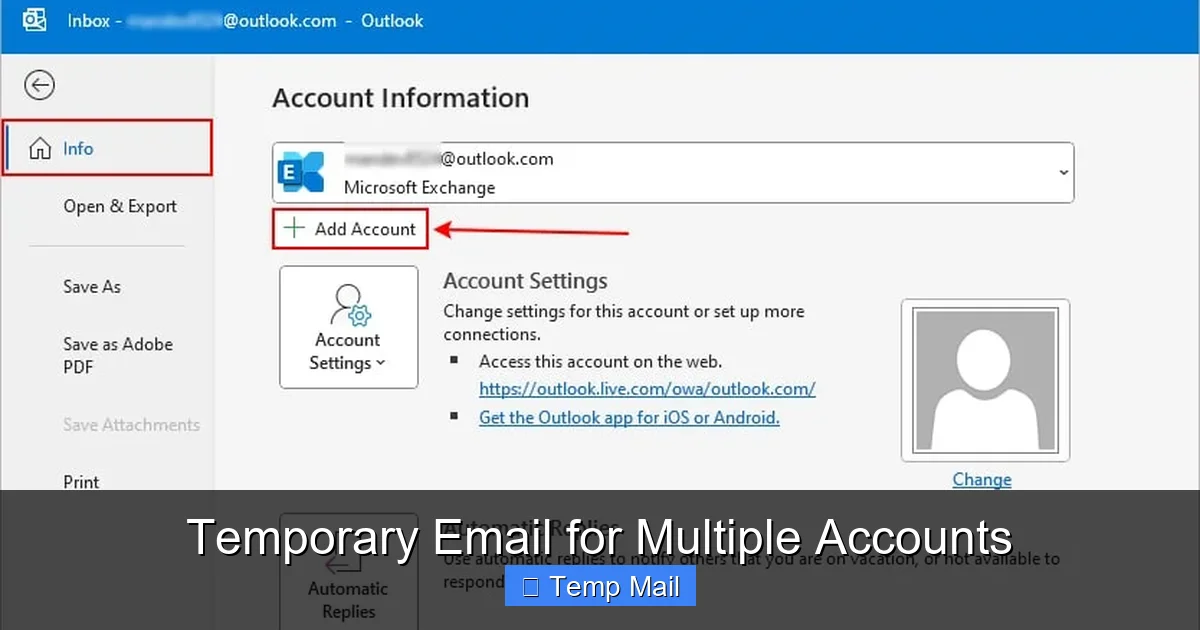Screen dimensions: 1200x630
Task: Click the Account Information heading
Action: pyautogui.click(x=400, y=98)
